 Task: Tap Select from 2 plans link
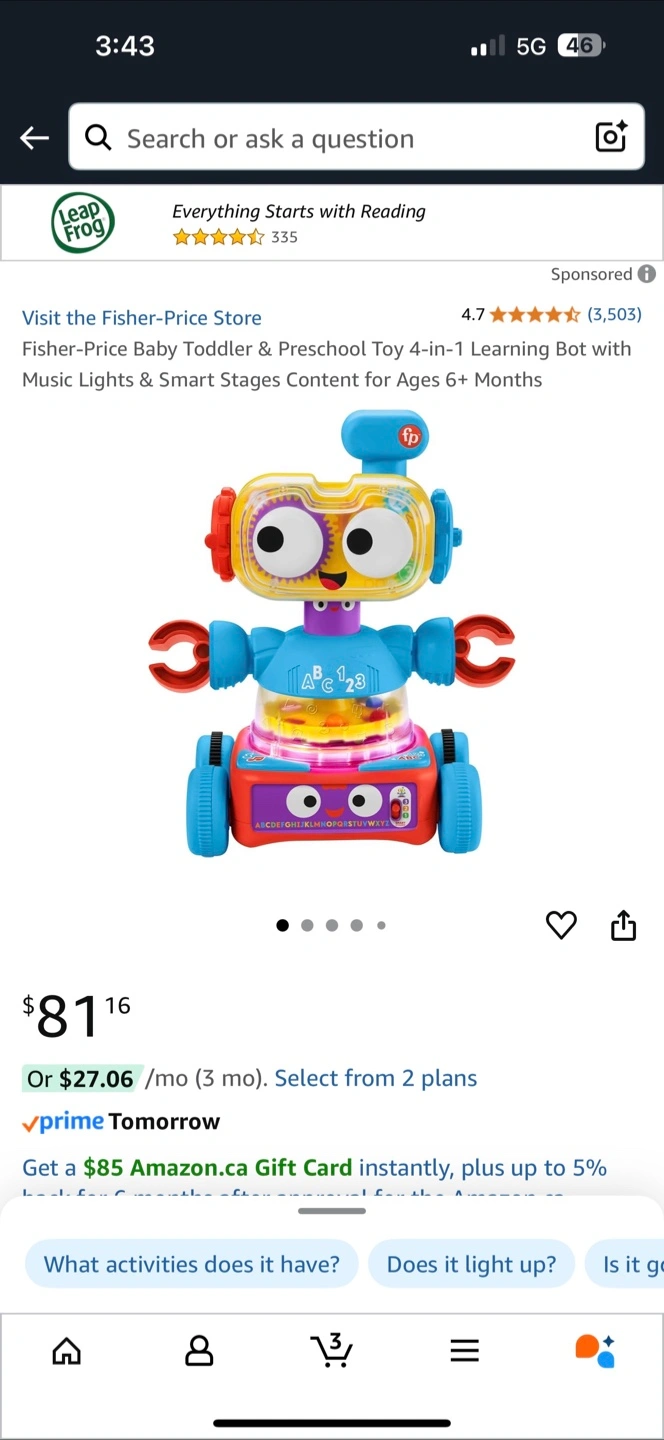376,1078
